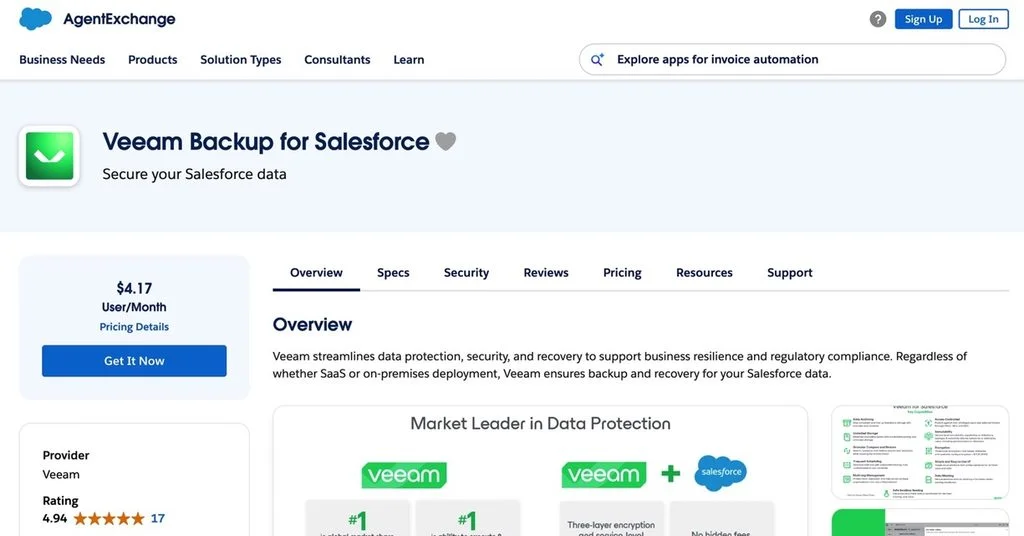
Task: Switch to the Reviews tab
Action: coord(546,273)
